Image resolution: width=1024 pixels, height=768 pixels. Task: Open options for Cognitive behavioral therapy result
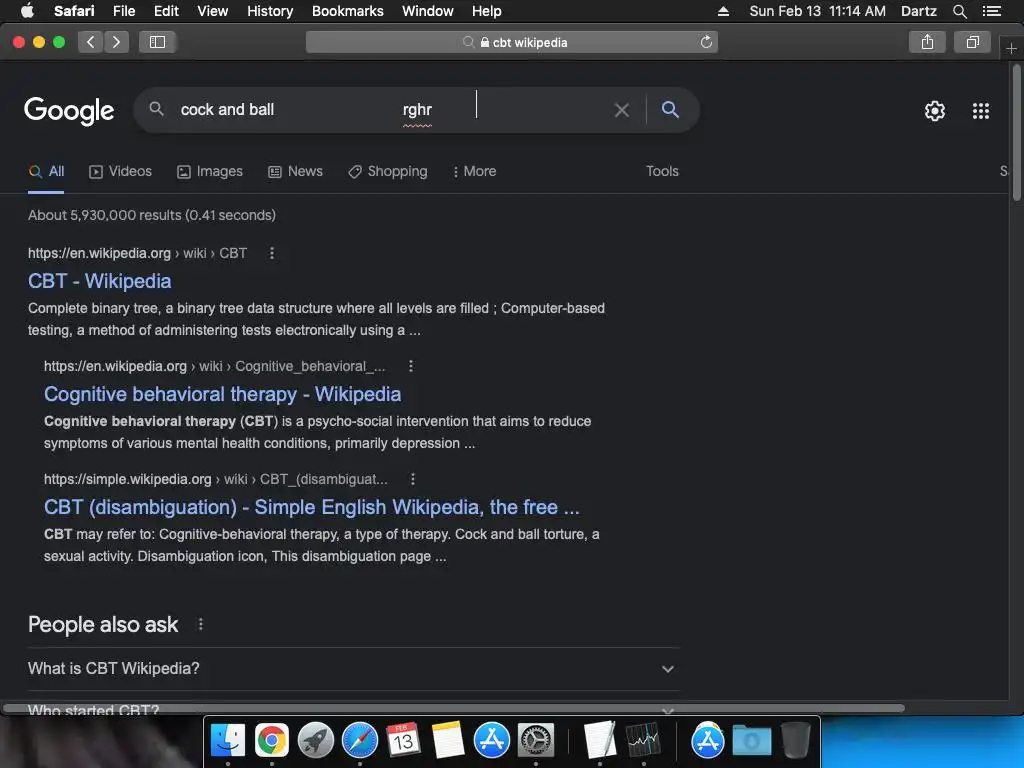tap(411, 366)
